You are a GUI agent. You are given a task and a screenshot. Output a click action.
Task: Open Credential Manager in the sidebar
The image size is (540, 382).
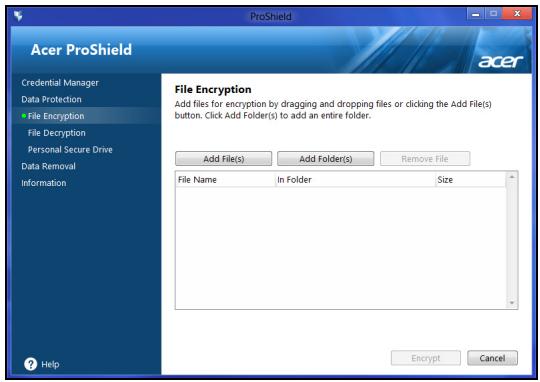60,83
